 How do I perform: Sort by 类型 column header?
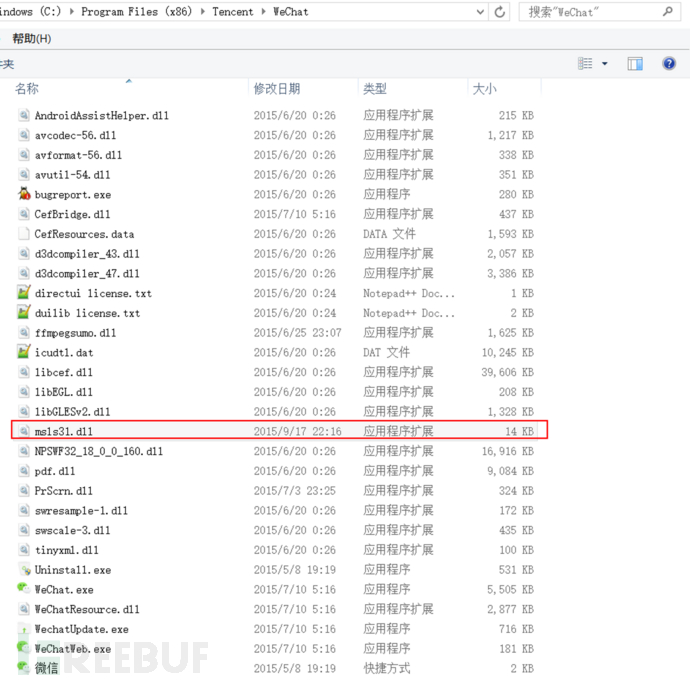375,89
